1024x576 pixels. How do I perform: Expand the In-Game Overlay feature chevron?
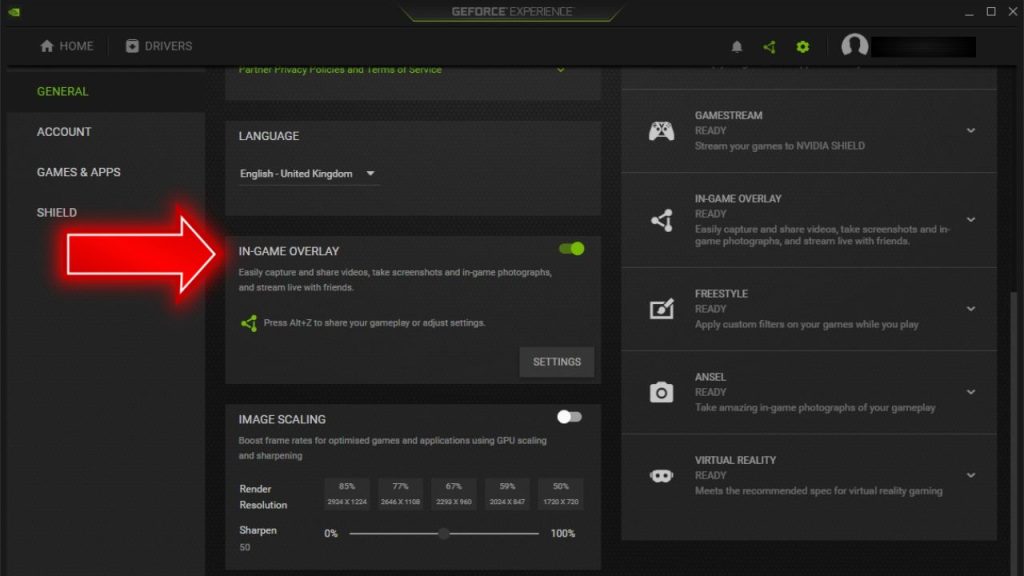click(971, 220)
